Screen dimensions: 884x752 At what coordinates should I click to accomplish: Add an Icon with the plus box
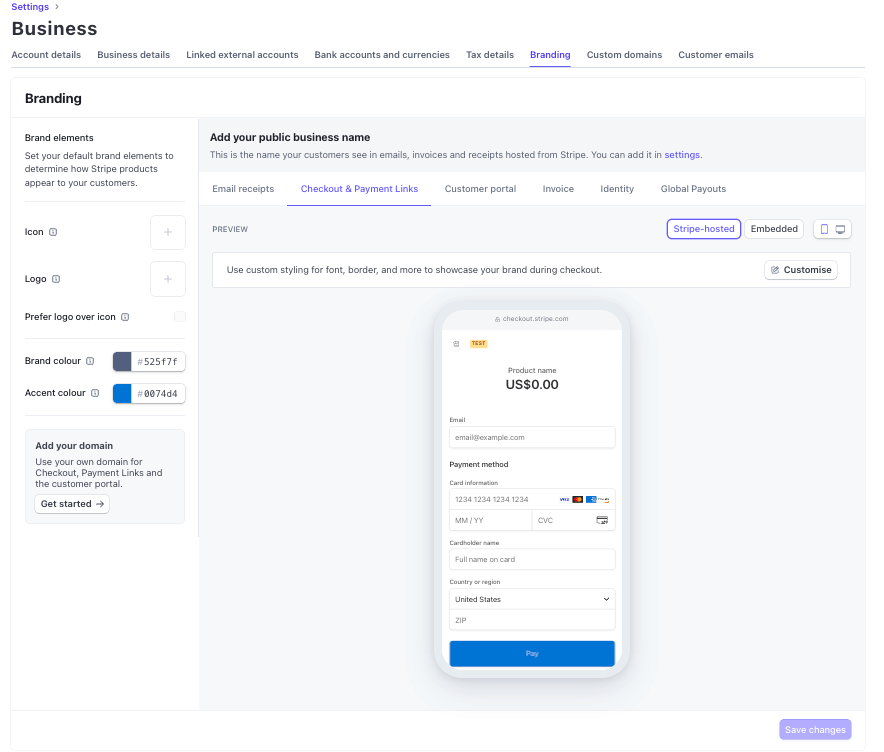click(168, 232)
